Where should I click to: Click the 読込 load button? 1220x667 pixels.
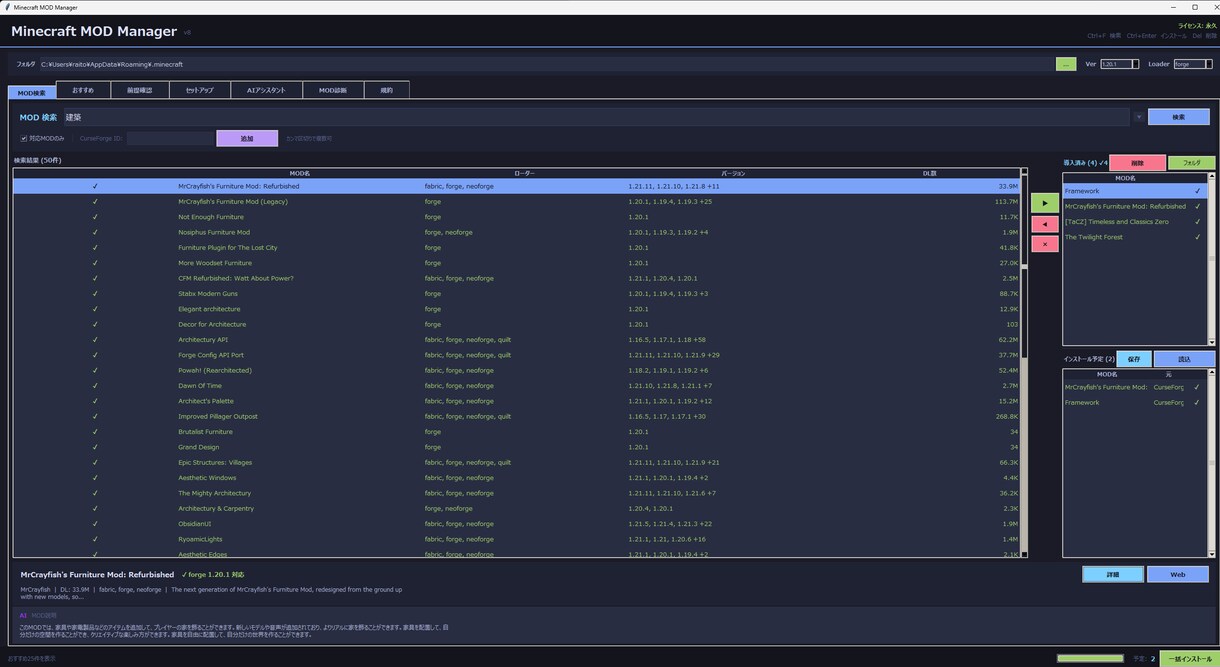coord(1185,358)
